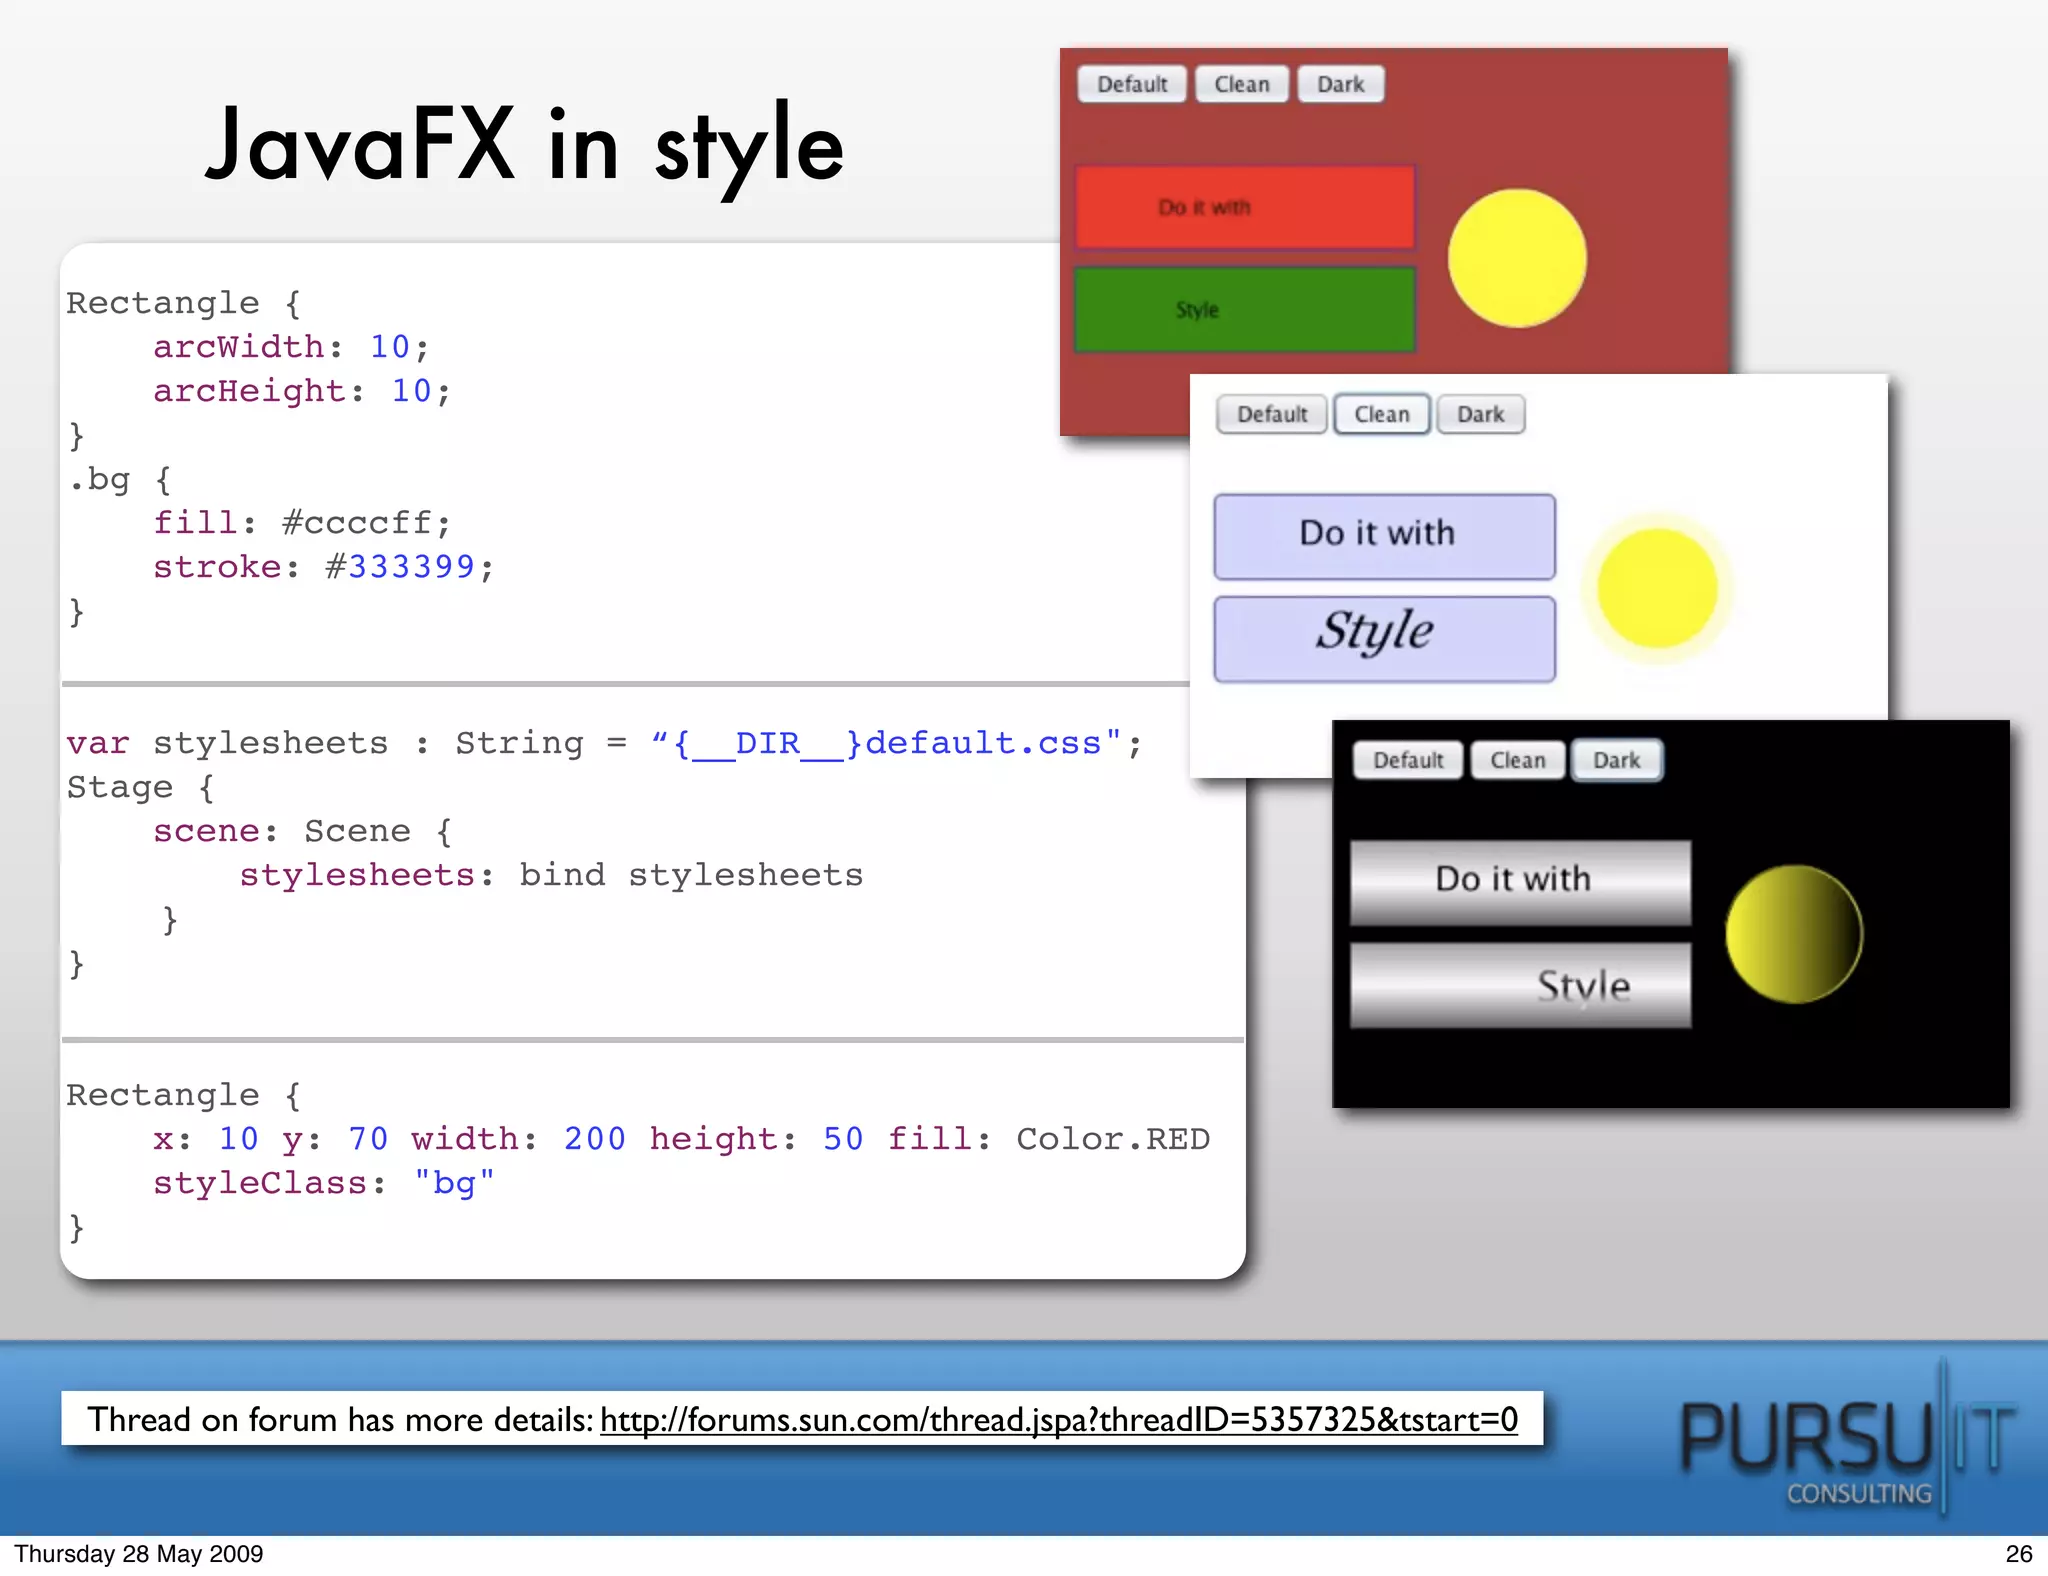Click silver 'Style' rectangle in dark window

coord(1520,985)
